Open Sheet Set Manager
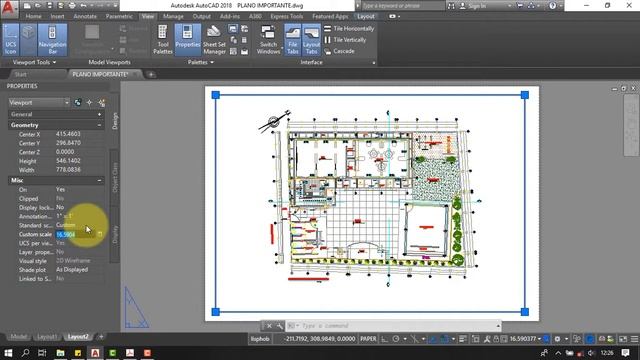The height and width of the screenshot is (360, 640). click(214, 40)
